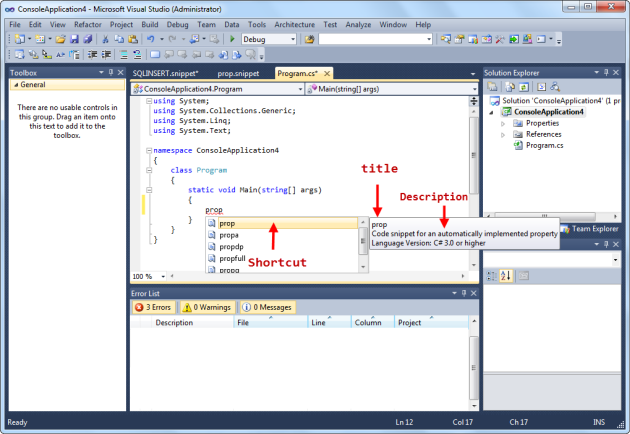Click the Program.cs file in Solution Explorer
Screen dimensions: 630x434
546,145
